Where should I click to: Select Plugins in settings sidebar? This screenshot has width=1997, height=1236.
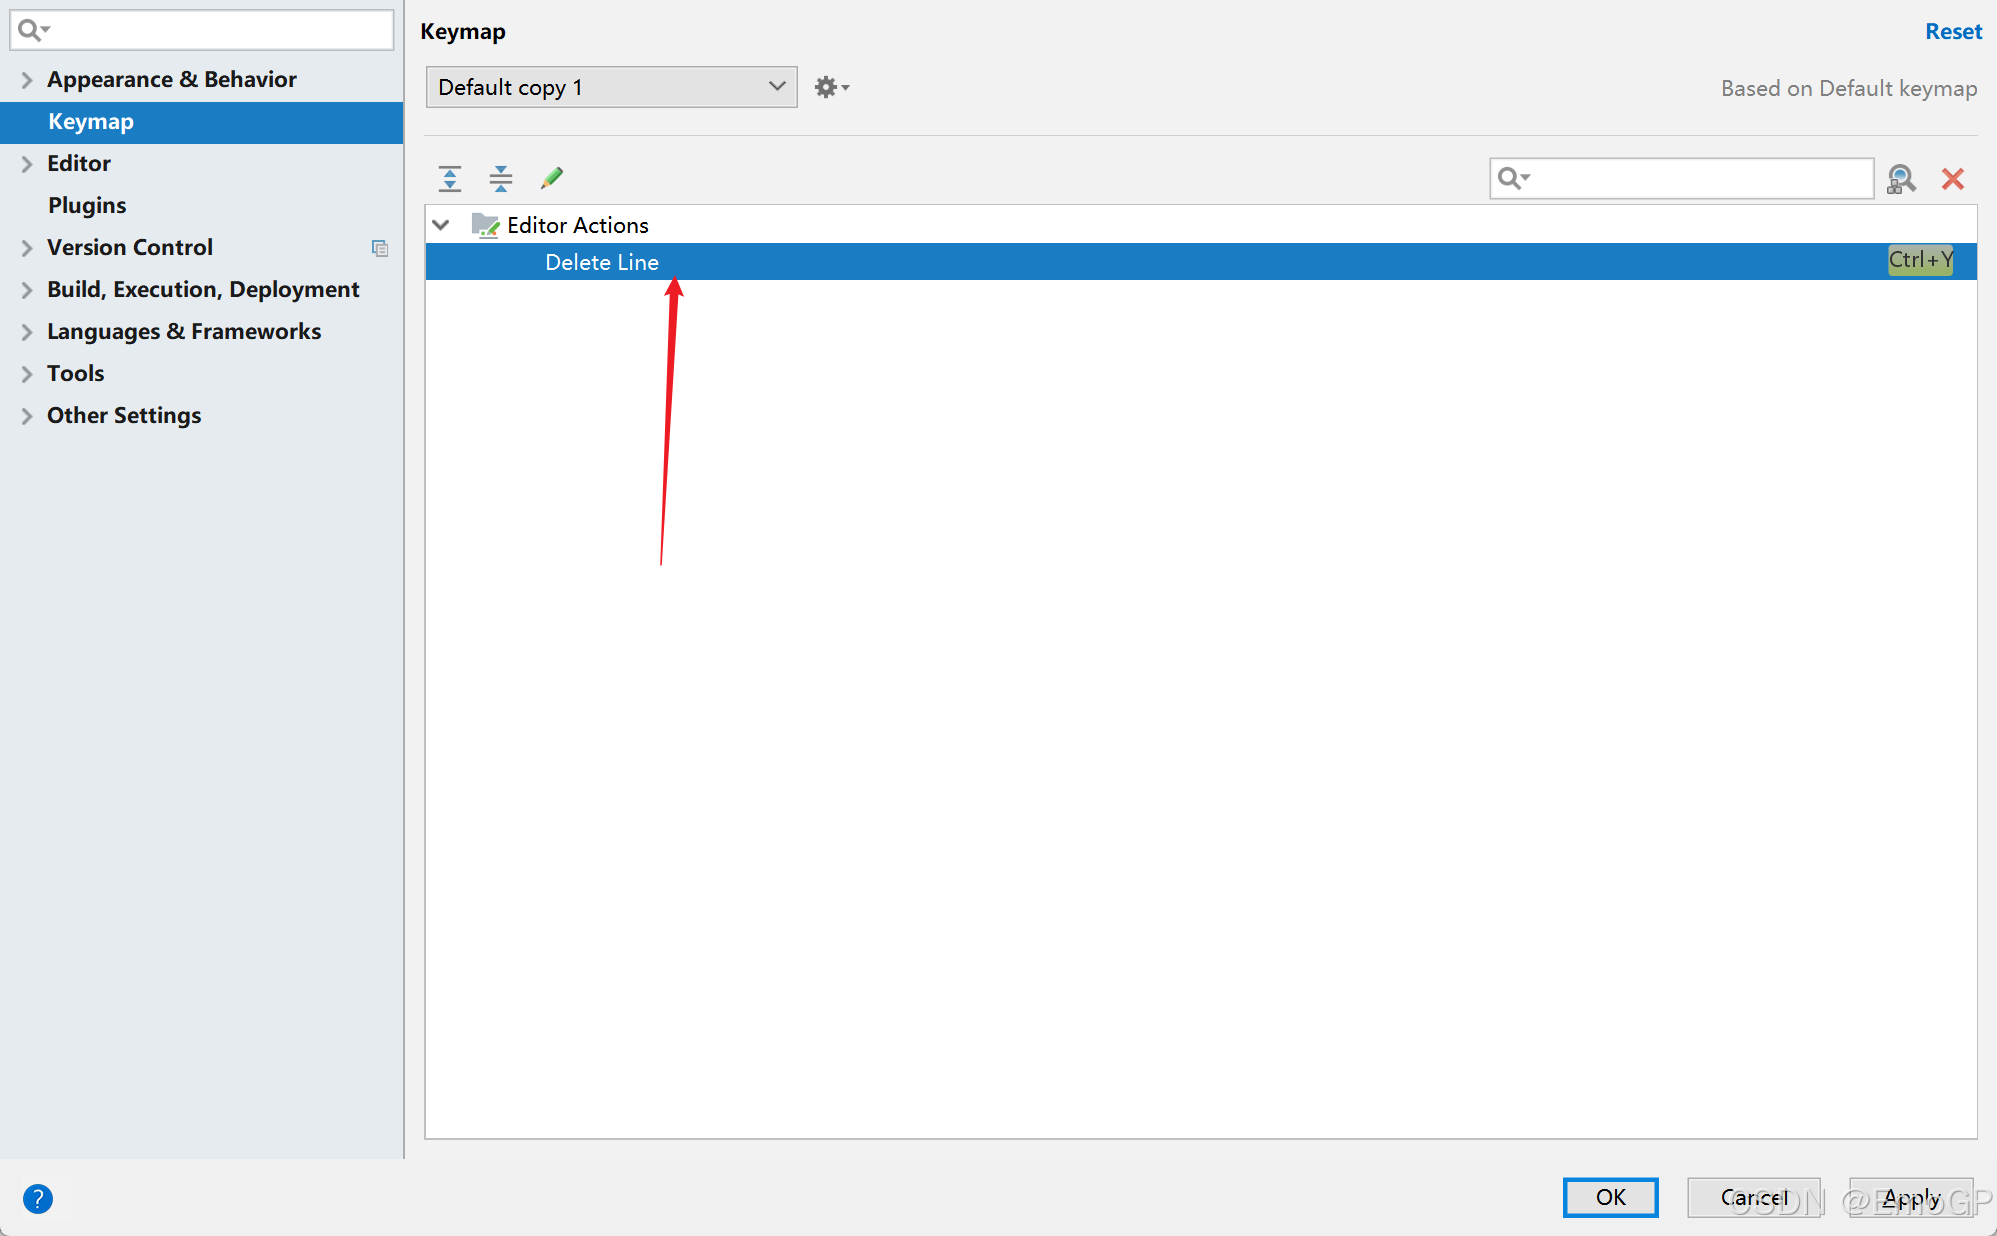click(87, 206)
